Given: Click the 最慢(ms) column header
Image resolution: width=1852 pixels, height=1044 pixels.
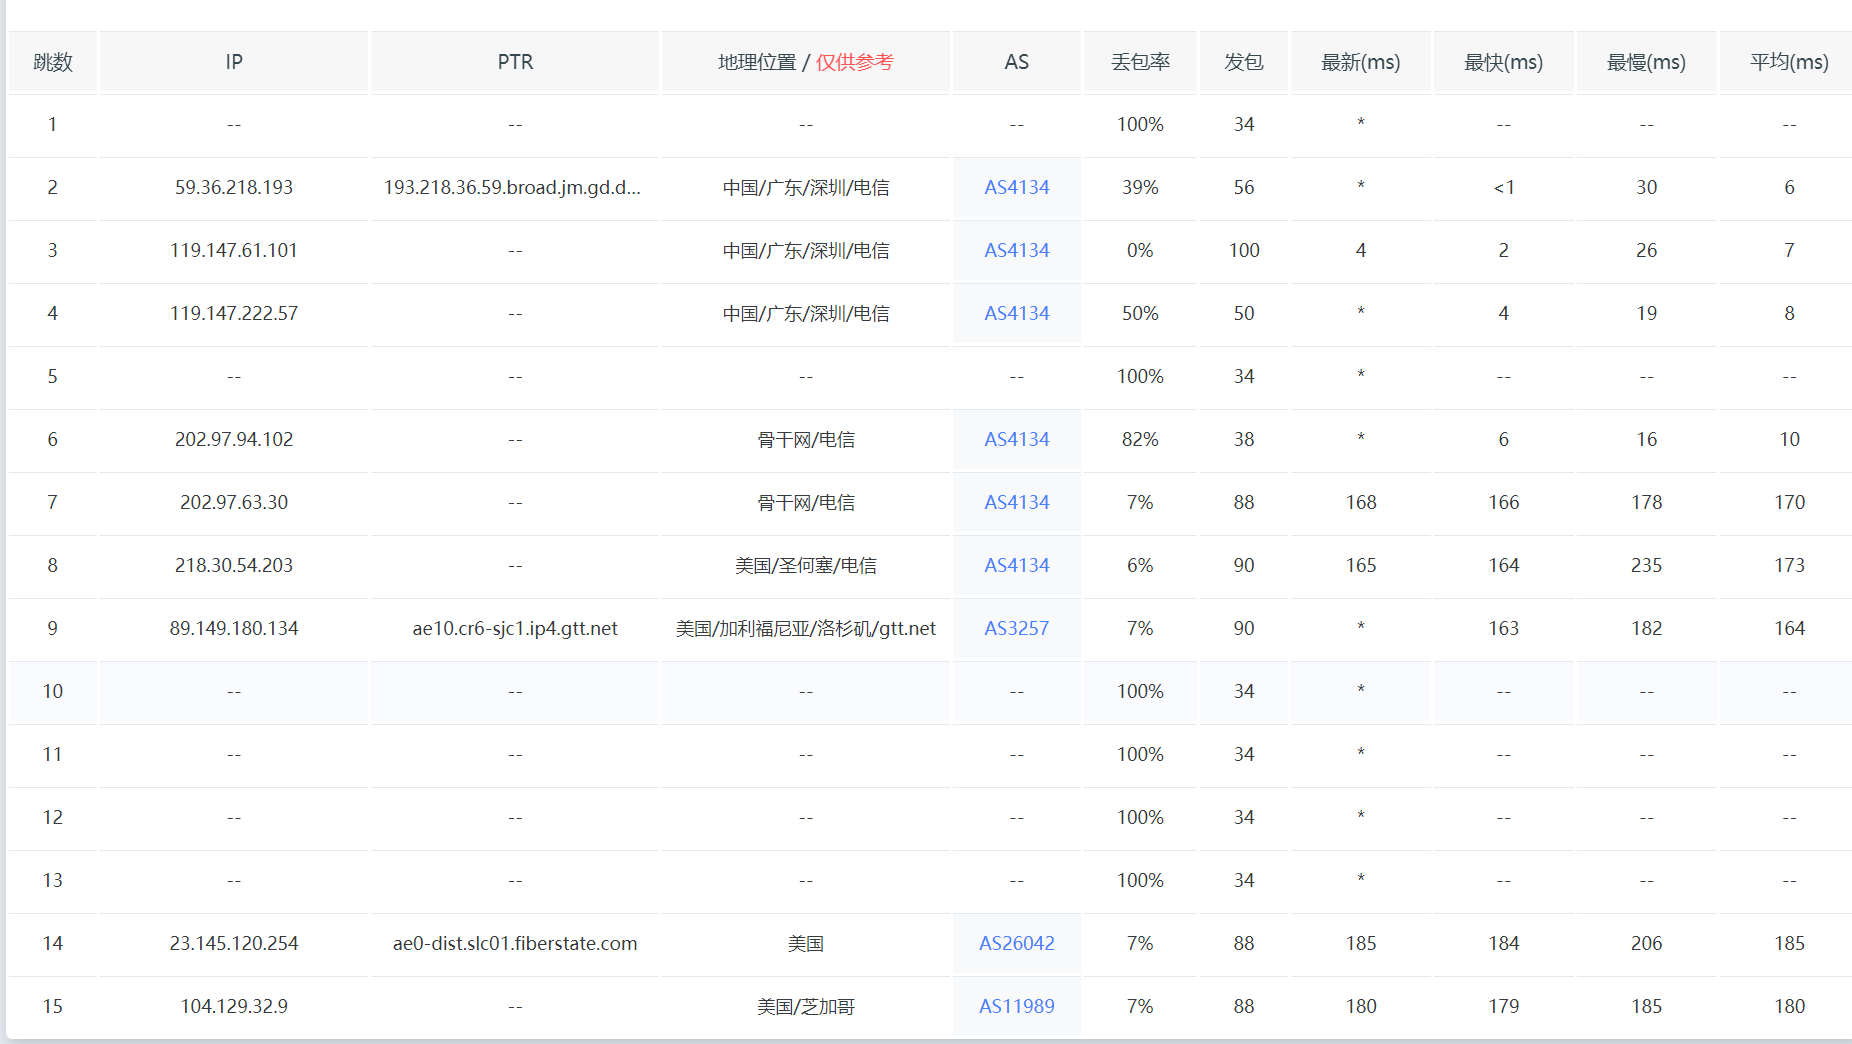Looking at the screenshot, I should [1647, 62].
